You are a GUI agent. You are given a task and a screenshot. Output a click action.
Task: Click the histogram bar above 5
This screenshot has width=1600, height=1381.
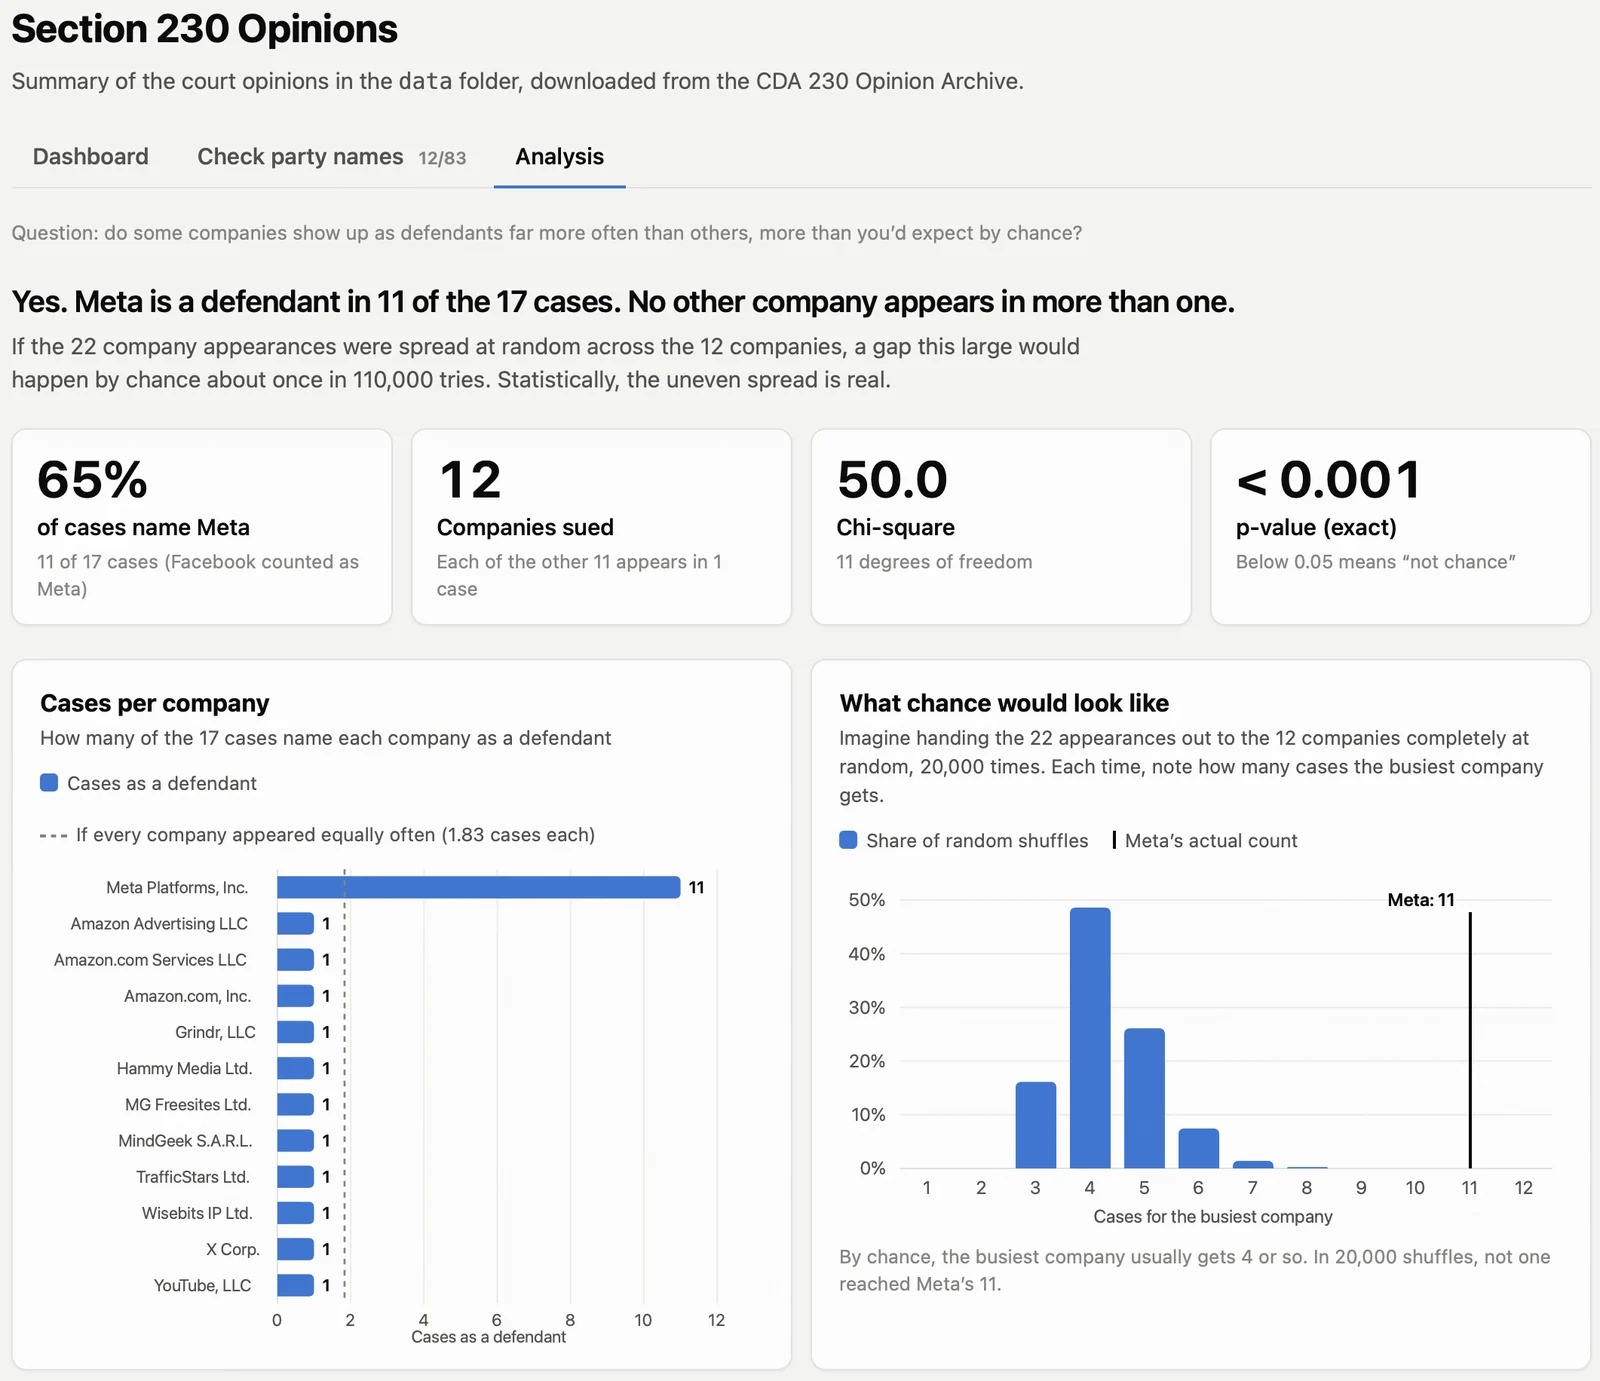pyautogui.click(x=1144, y=1098)
